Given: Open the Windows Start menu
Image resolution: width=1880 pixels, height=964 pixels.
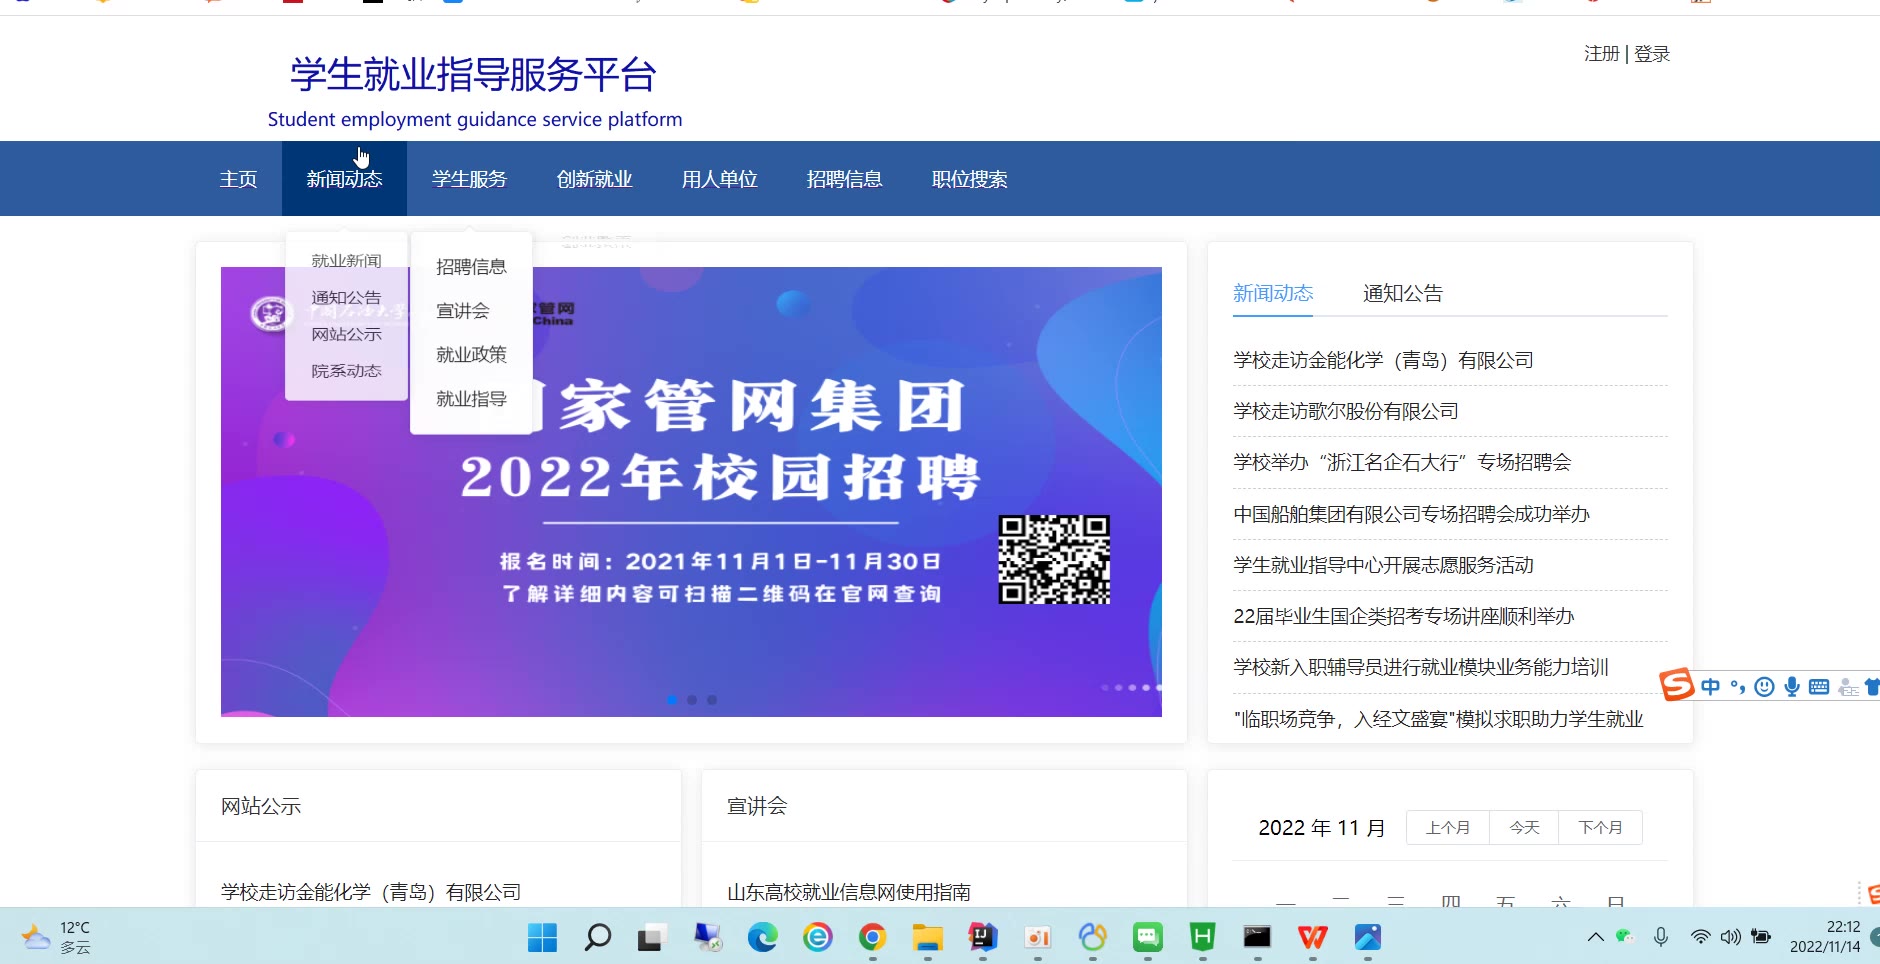Looking at the screenshot, I should 542,937.
